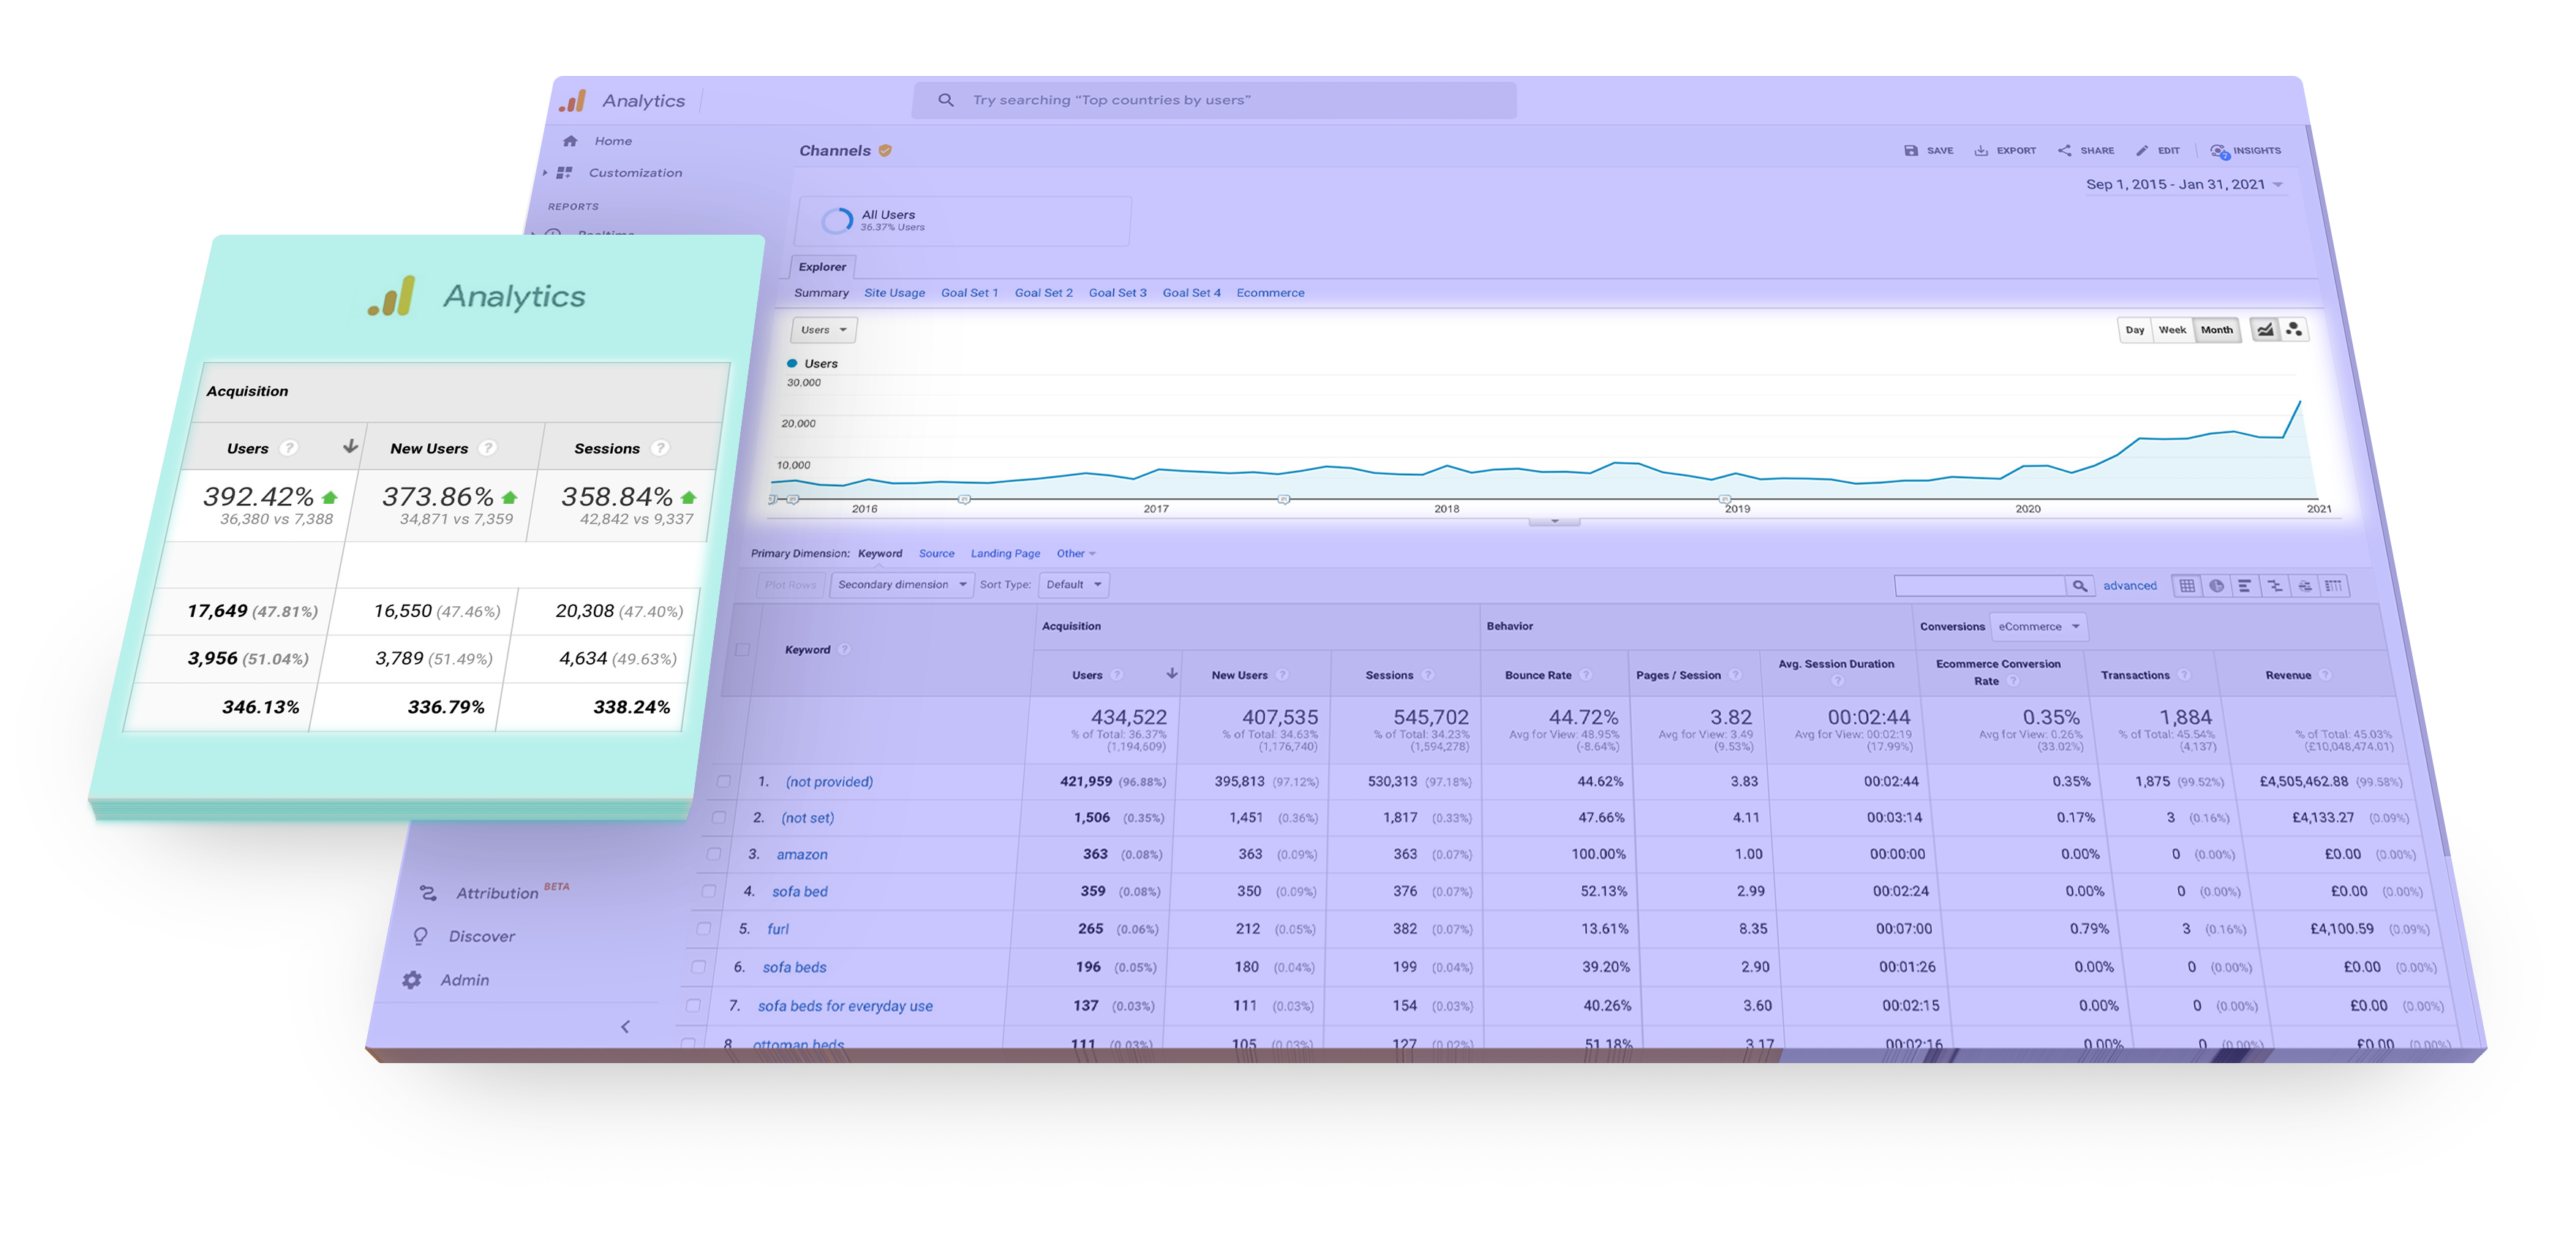Switch to line chart view icon
Viewport: 2560px width, 1243px height.
click(x=2263, y=329)
